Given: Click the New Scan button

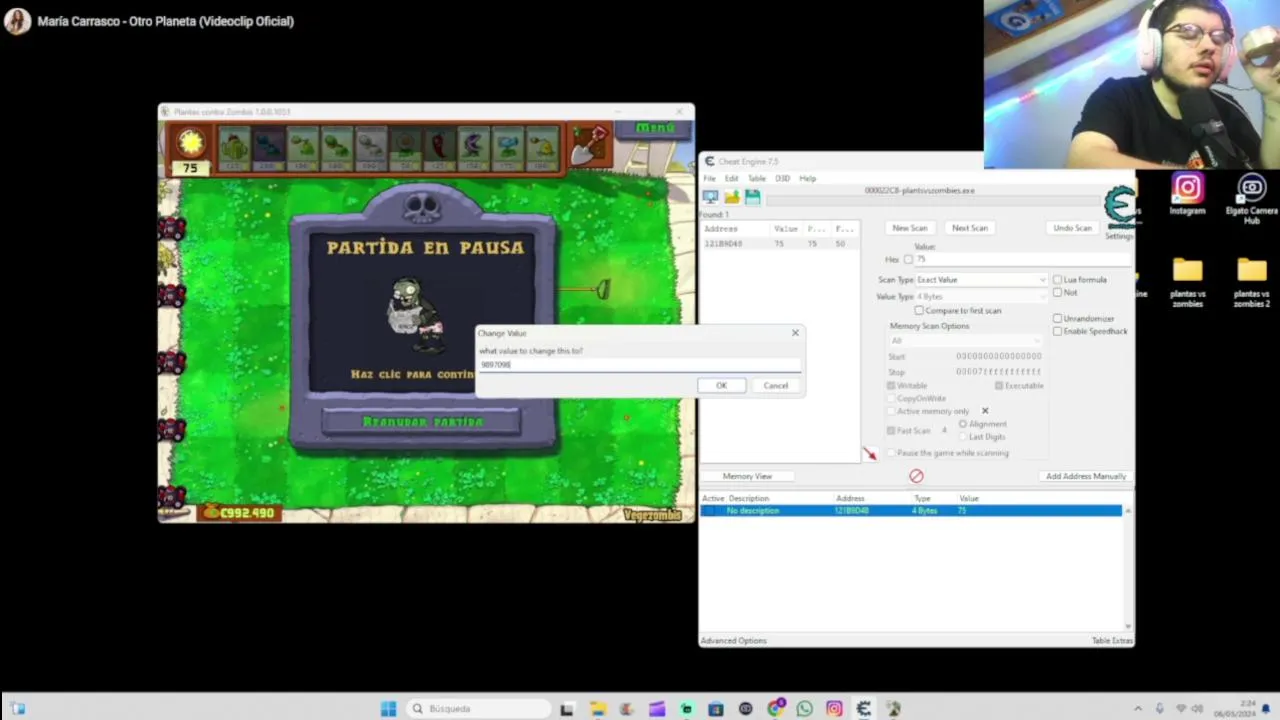Looking at the screenshot, I should pos(910,228).
